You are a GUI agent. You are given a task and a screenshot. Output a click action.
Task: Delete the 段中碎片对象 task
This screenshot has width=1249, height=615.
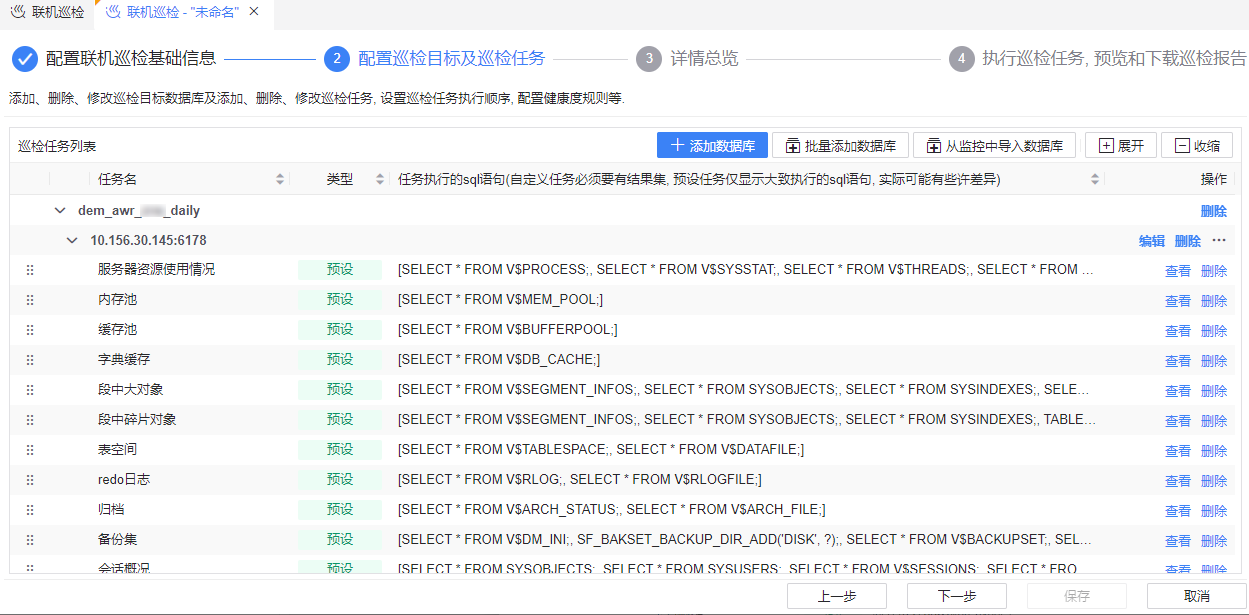pyautogui.click(x=1214, y=421)
